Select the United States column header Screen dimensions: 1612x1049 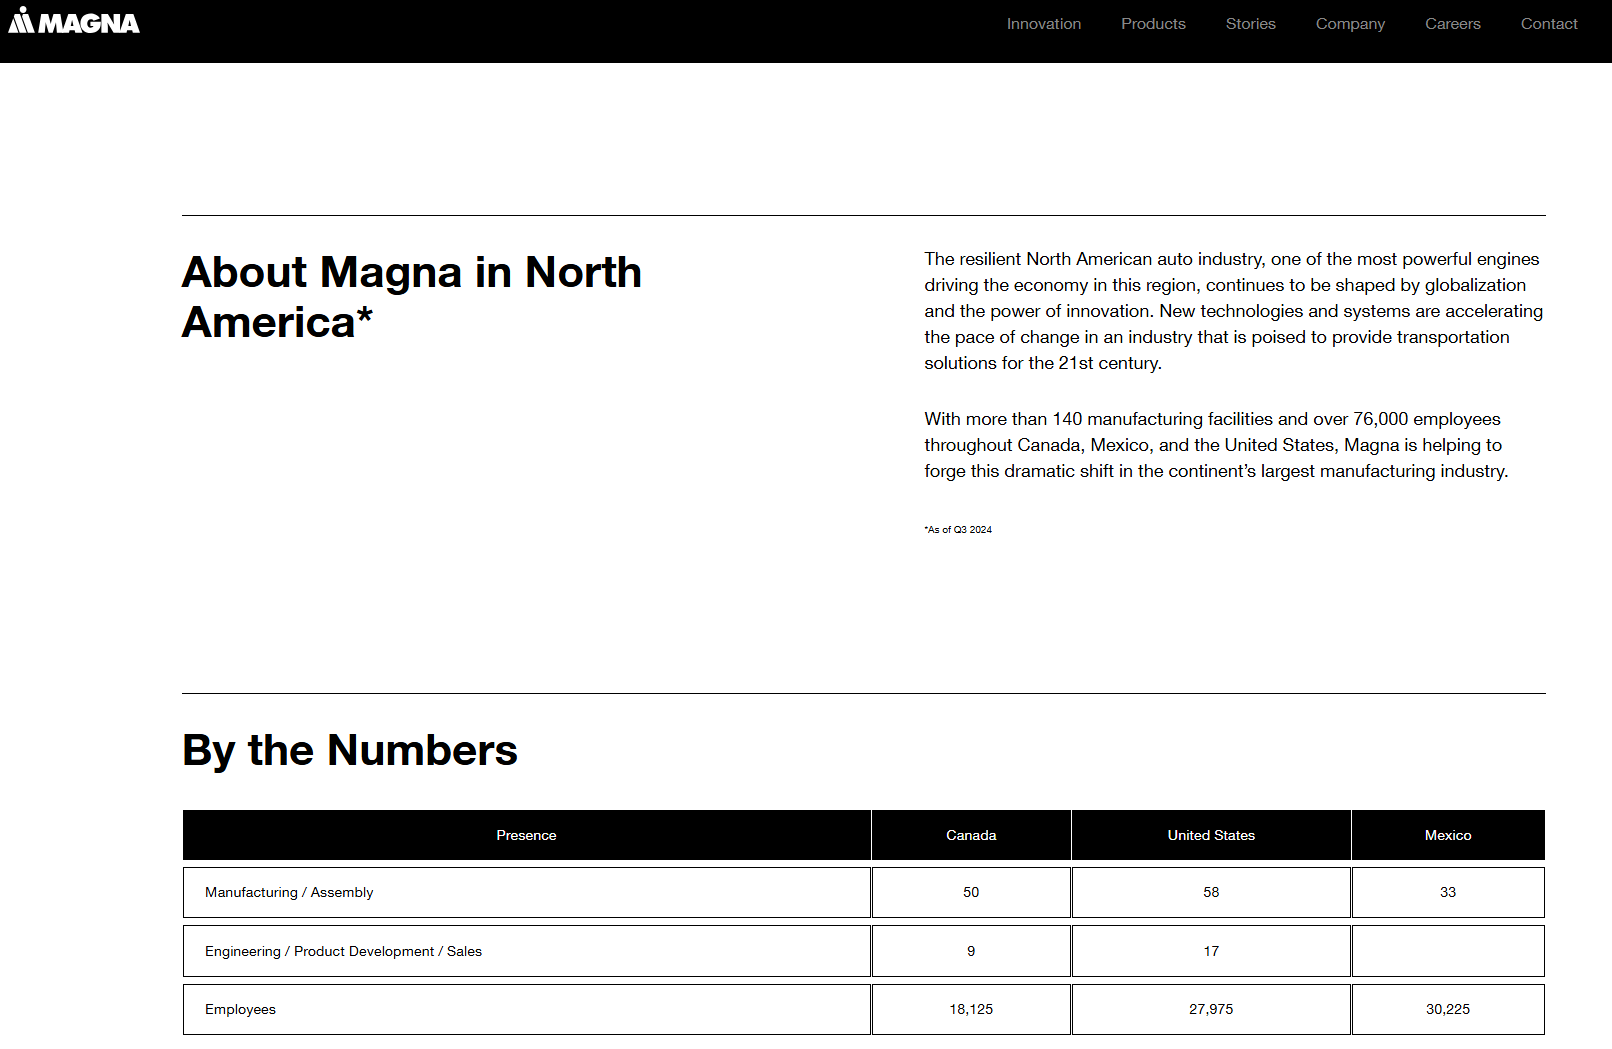[x=1211, y=835]
